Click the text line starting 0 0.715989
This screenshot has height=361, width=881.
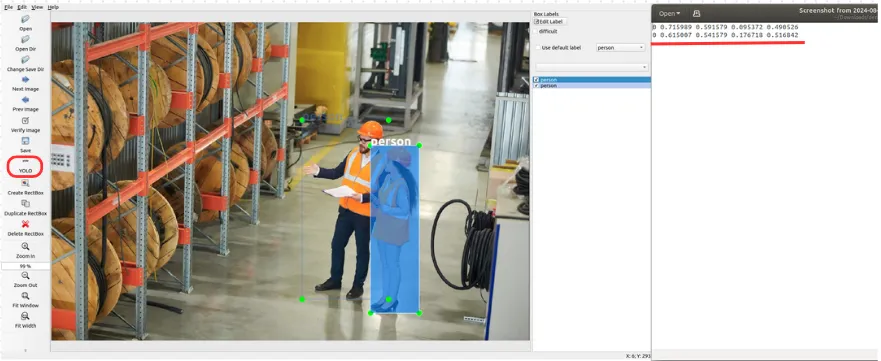(725, 27)
